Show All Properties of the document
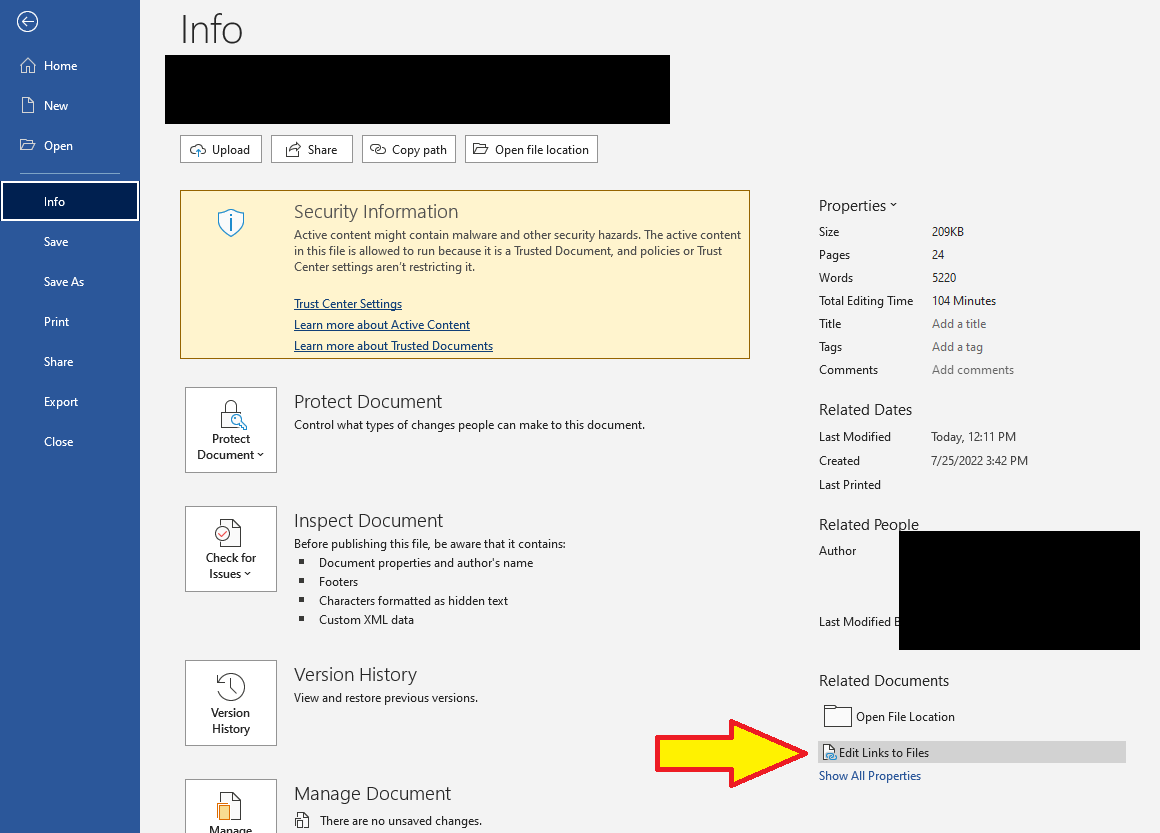The width and height of the screenshot is (1160, 833). [869, 775]
